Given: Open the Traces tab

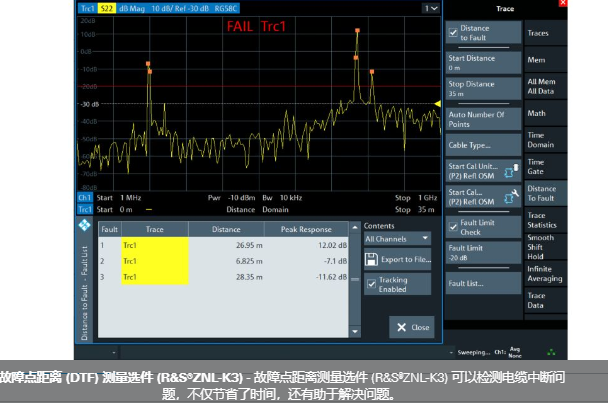Looking at the screenshot, I should (x=545, y=33).
